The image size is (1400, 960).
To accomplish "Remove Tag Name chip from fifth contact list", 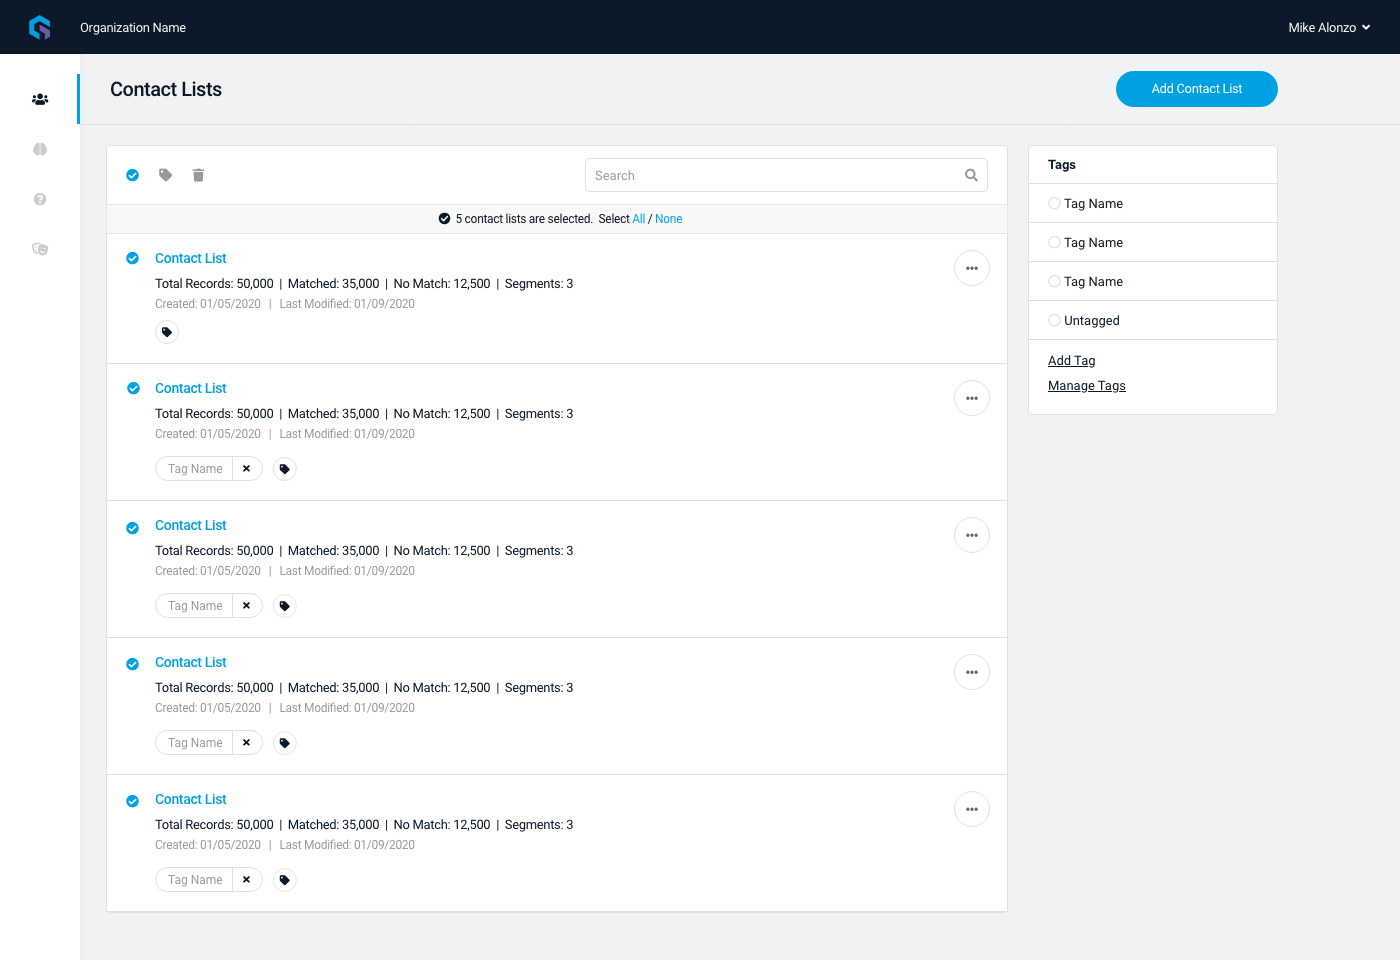I will [x=247, y=880].
